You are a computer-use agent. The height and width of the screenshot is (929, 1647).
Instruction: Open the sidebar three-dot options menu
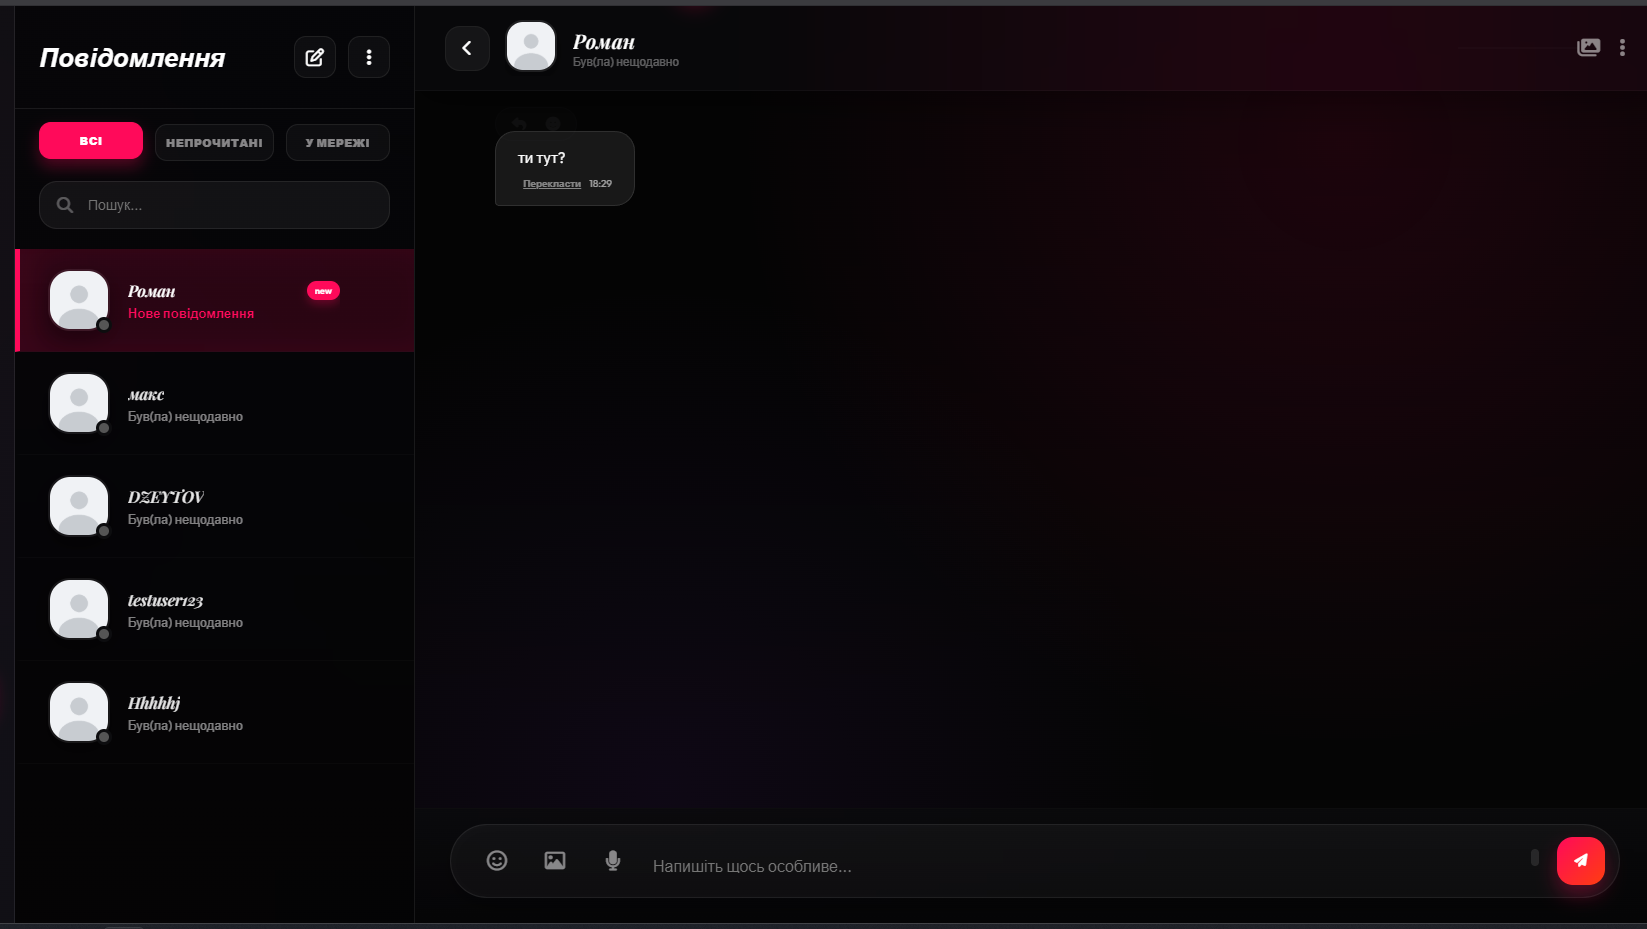click(x=369, y=57)
